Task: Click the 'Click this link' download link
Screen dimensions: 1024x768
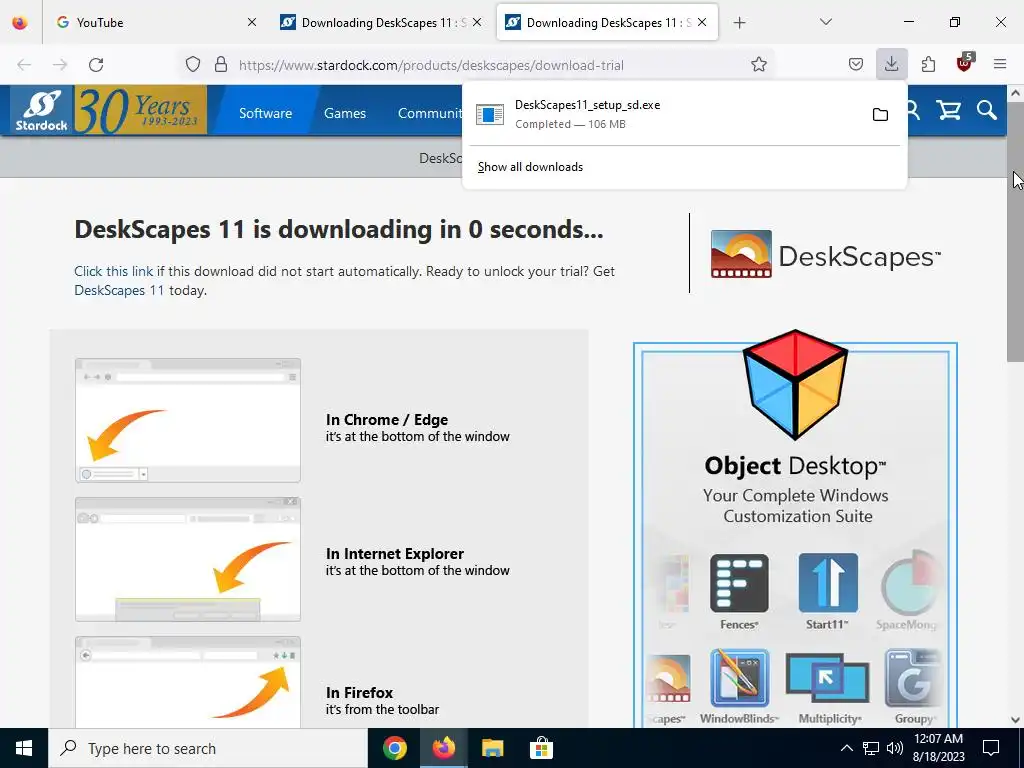Action: click(x=114, y=271)
